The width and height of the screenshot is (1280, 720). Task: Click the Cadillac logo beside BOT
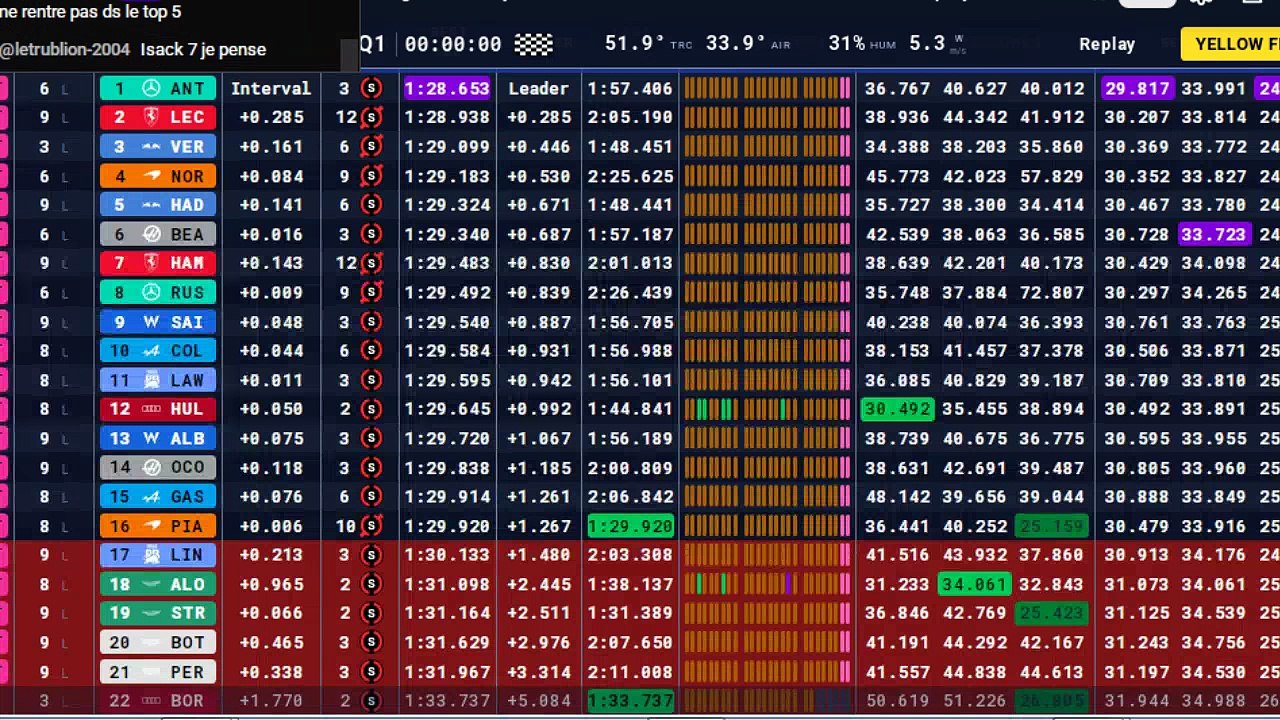coord(152,644)
